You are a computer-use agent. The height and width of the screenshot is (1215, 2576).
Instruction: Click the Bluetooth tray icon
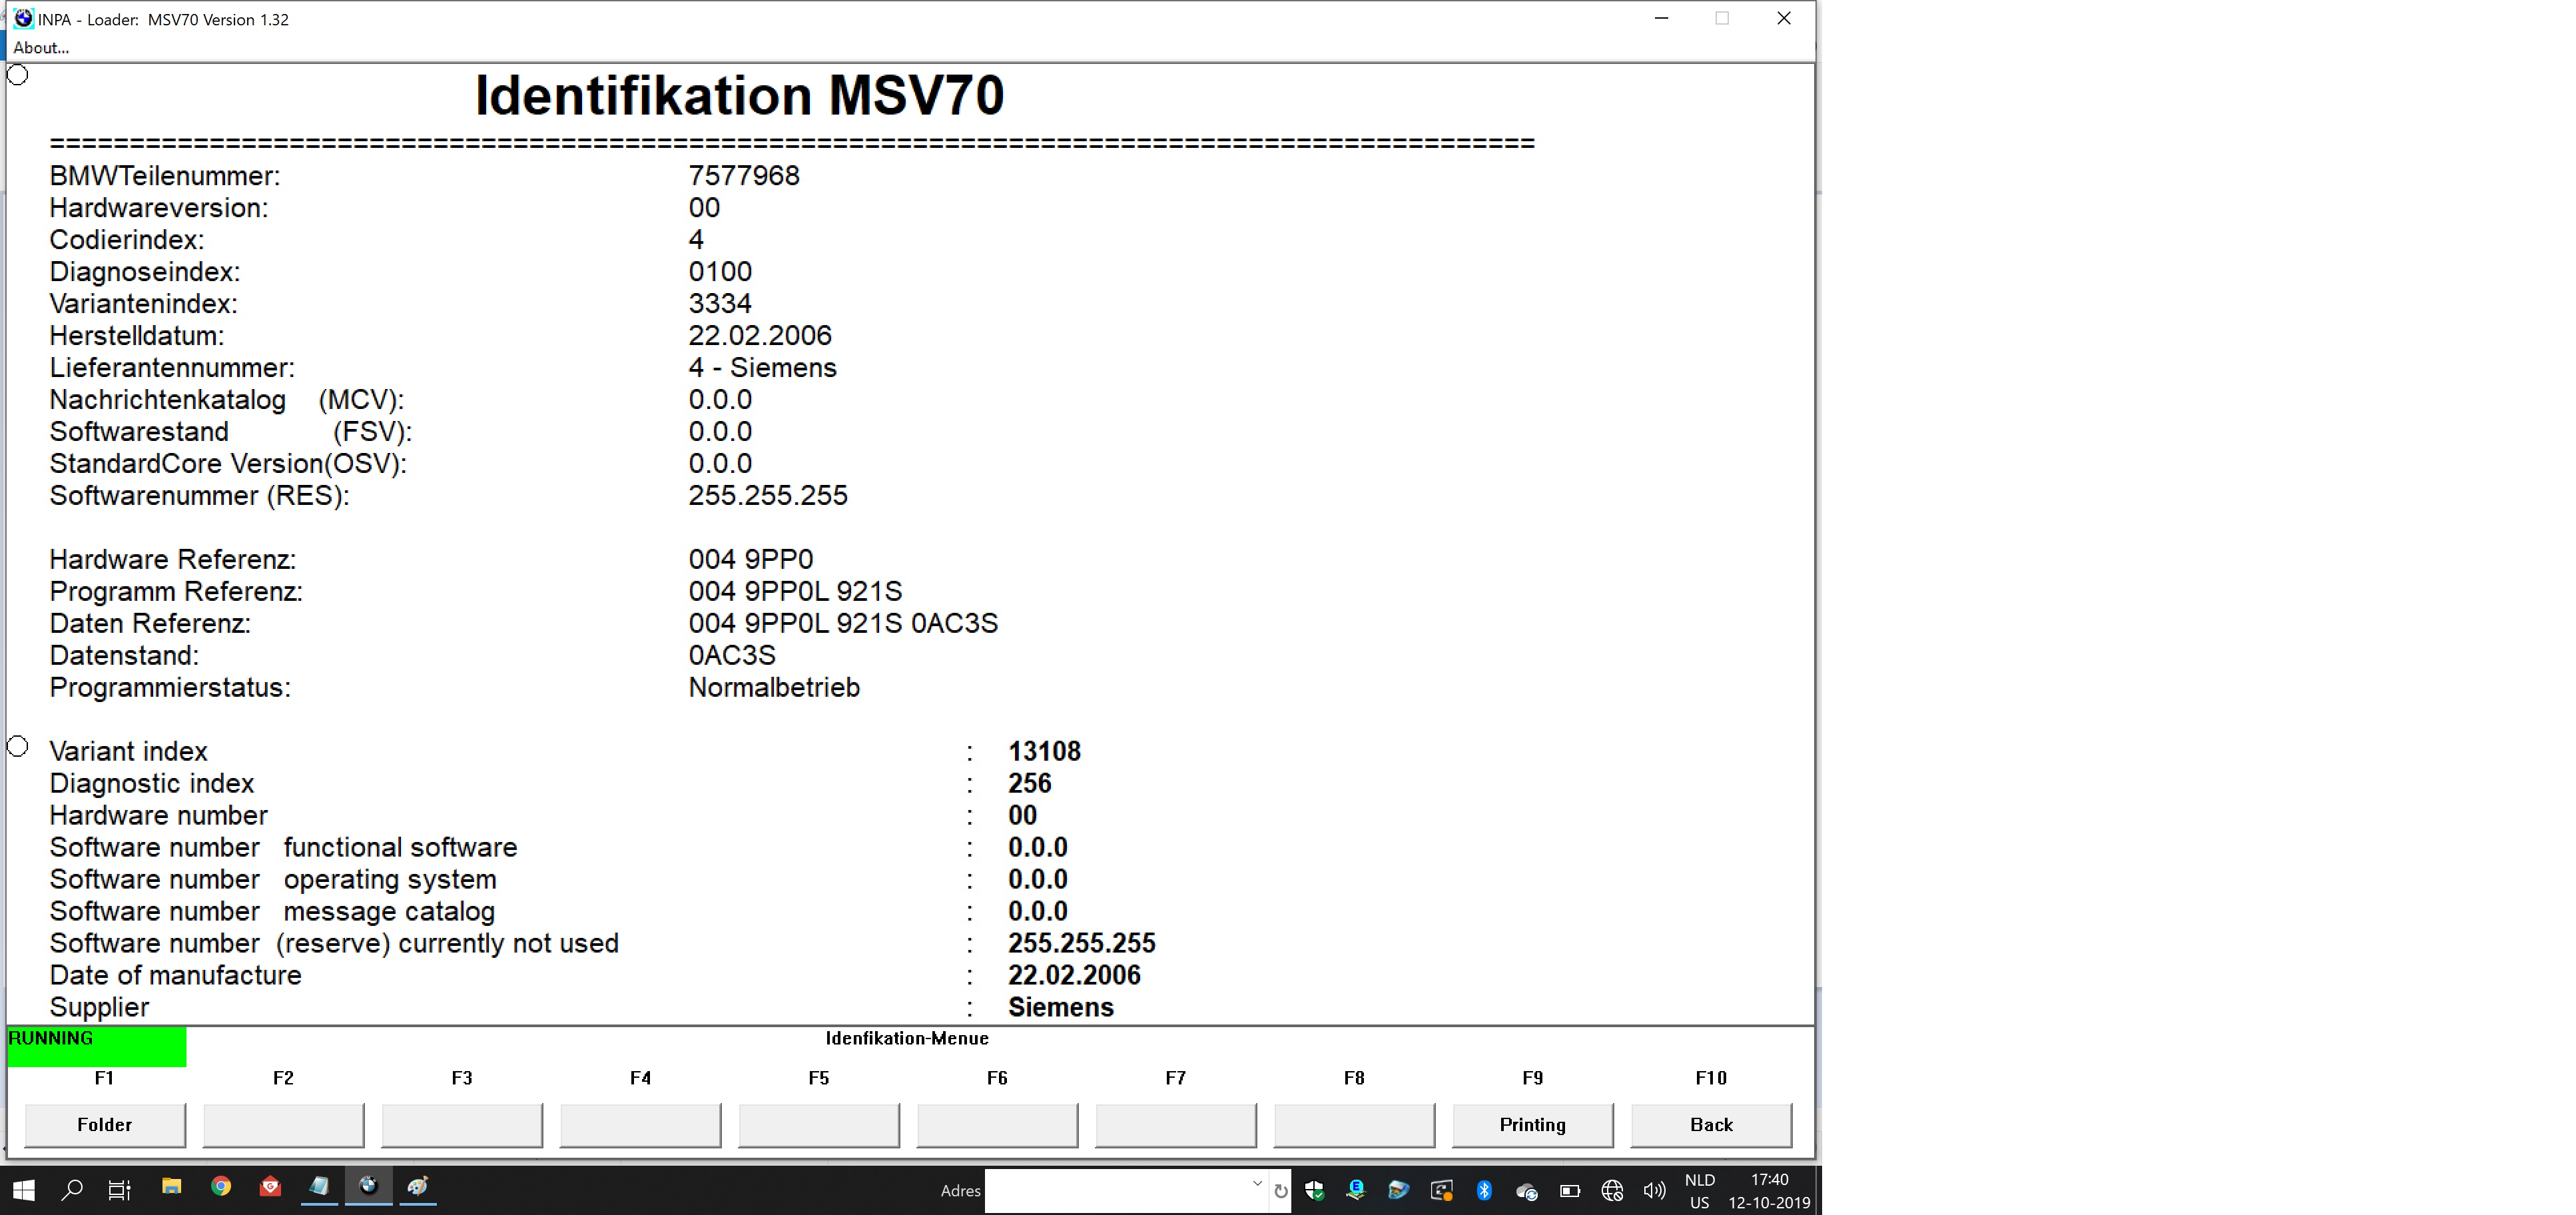[1484, 1190]
